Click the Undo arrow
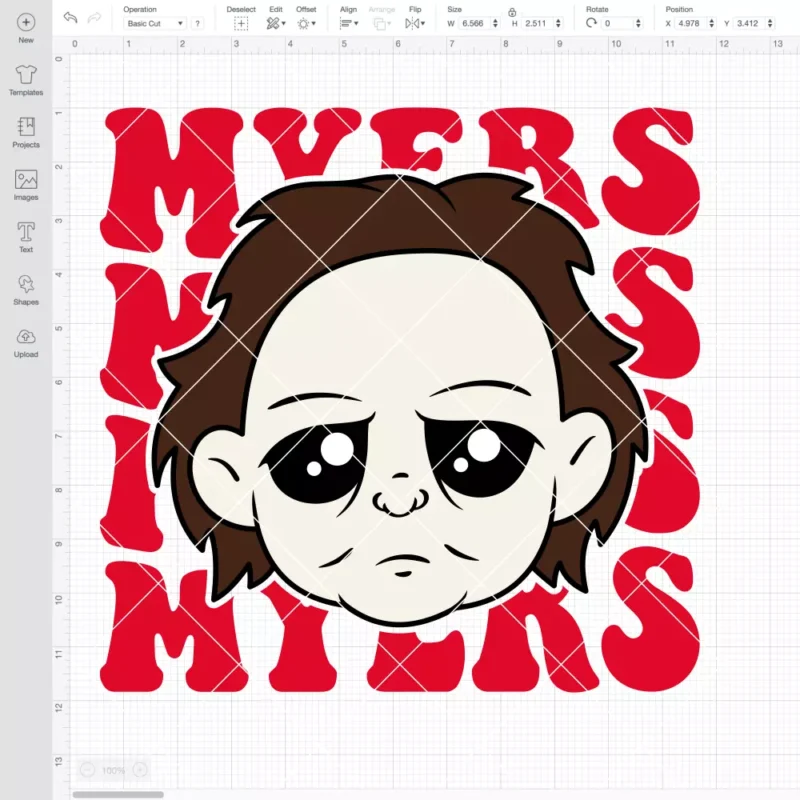The height and width of the screenshot is (800, 800). tap(70, 18)
